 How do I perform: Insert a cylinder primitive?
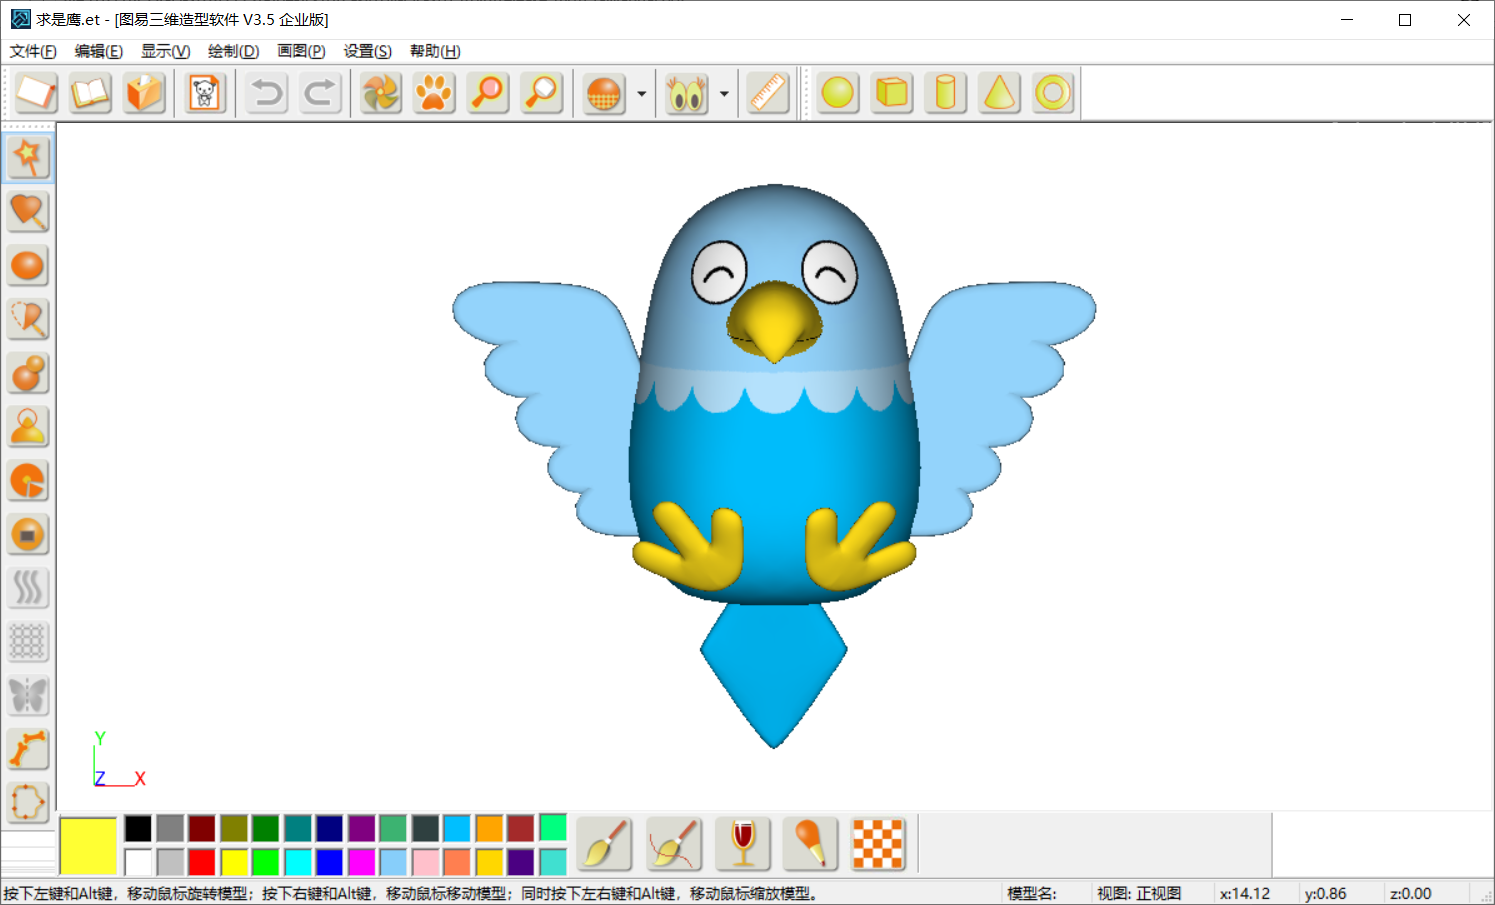(x=946, y=94)
